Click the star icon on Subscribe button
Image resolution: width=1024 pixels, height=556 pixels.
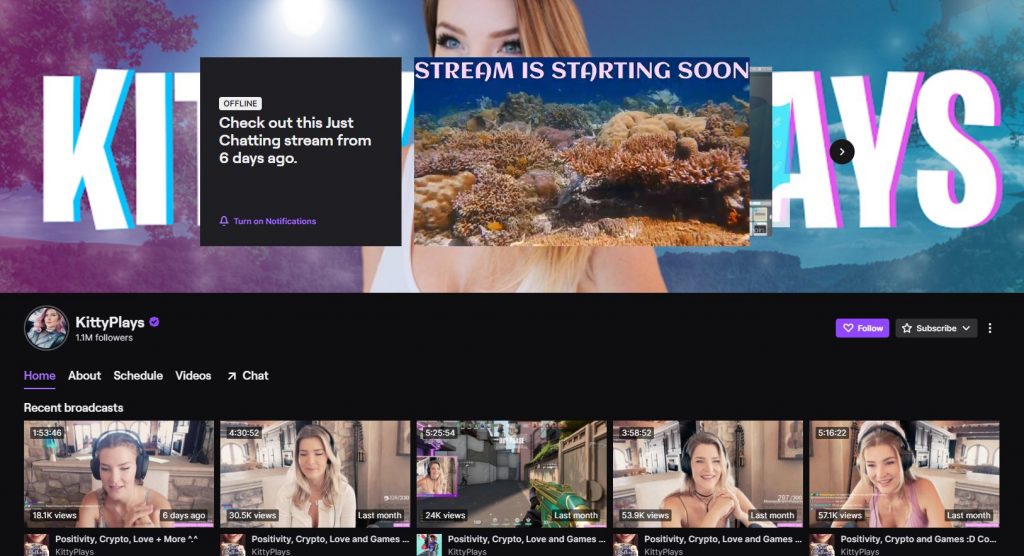coord(906,328)
